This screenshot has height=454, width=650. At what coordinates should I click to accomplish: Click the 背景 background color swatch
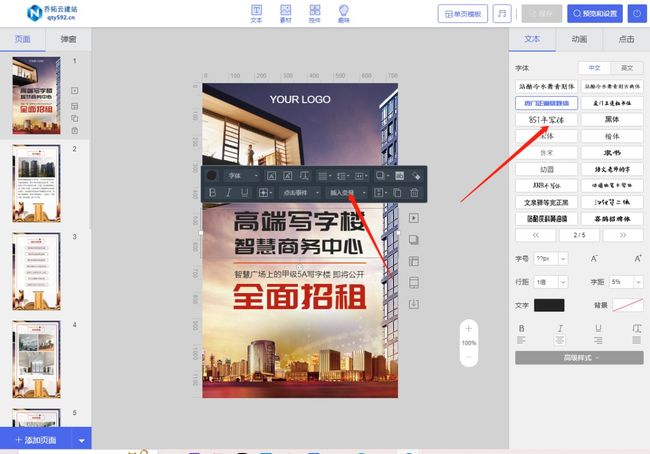[628, 306]
